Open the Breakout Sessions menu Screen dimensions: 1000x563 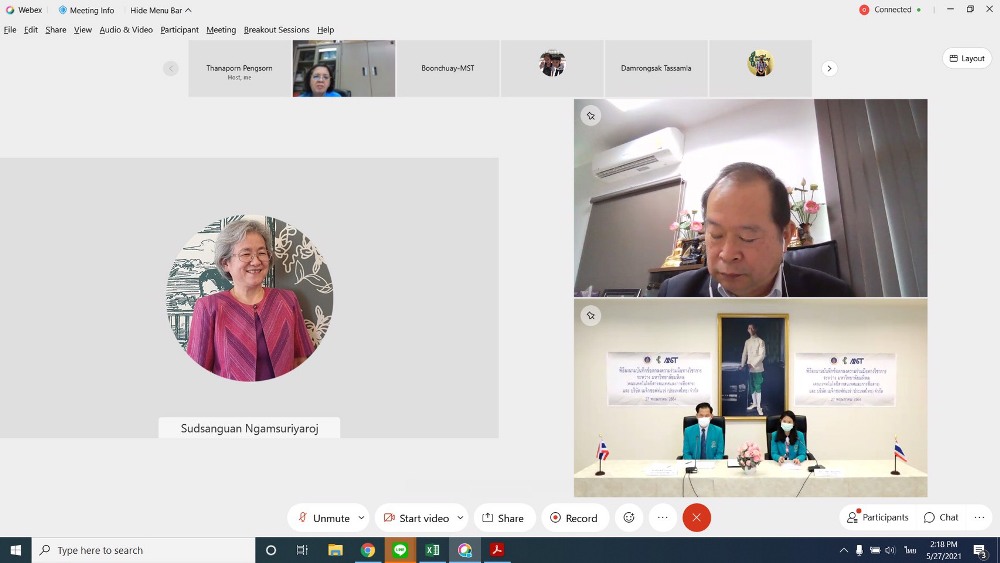tap(275, 30)
